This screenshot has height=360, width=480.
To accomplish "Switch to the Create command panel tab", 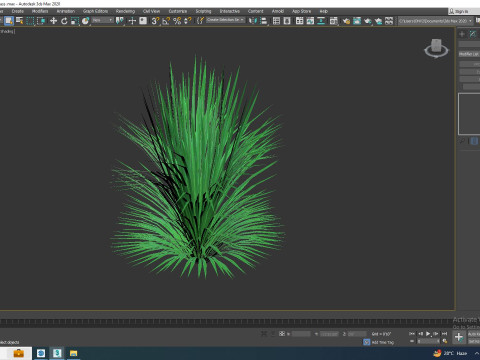I will coord(462,34).
